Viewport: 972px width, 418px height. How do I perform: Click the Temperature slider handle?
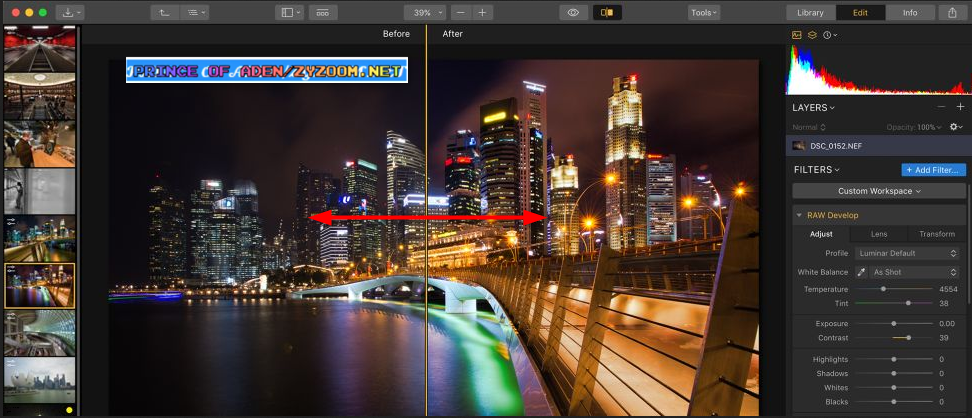coord(883,289)
